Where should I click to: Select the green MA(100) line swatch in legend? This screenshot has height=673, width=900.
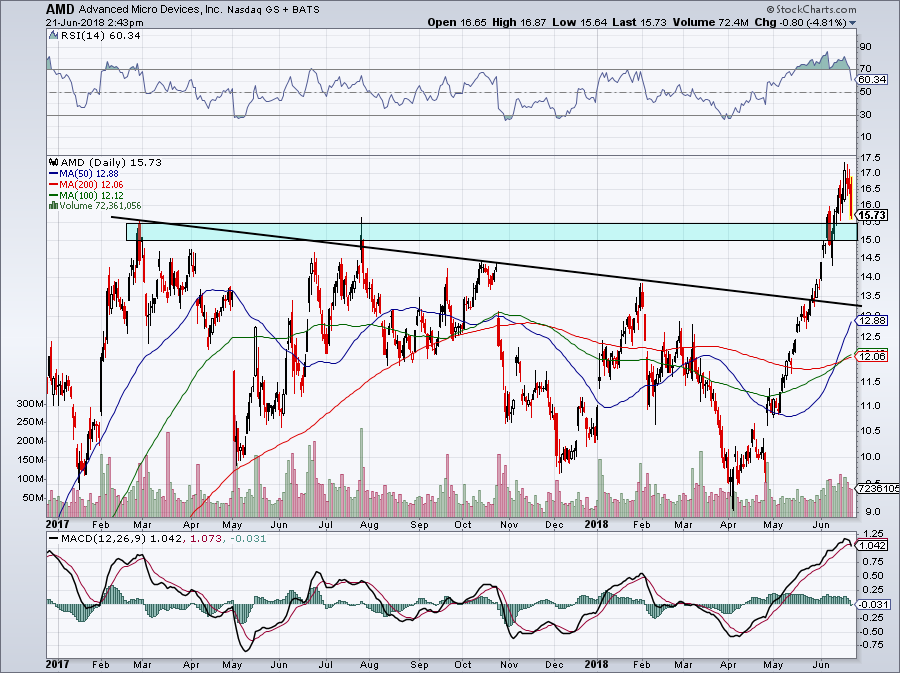pyautogui.click(x=54, y=196)
